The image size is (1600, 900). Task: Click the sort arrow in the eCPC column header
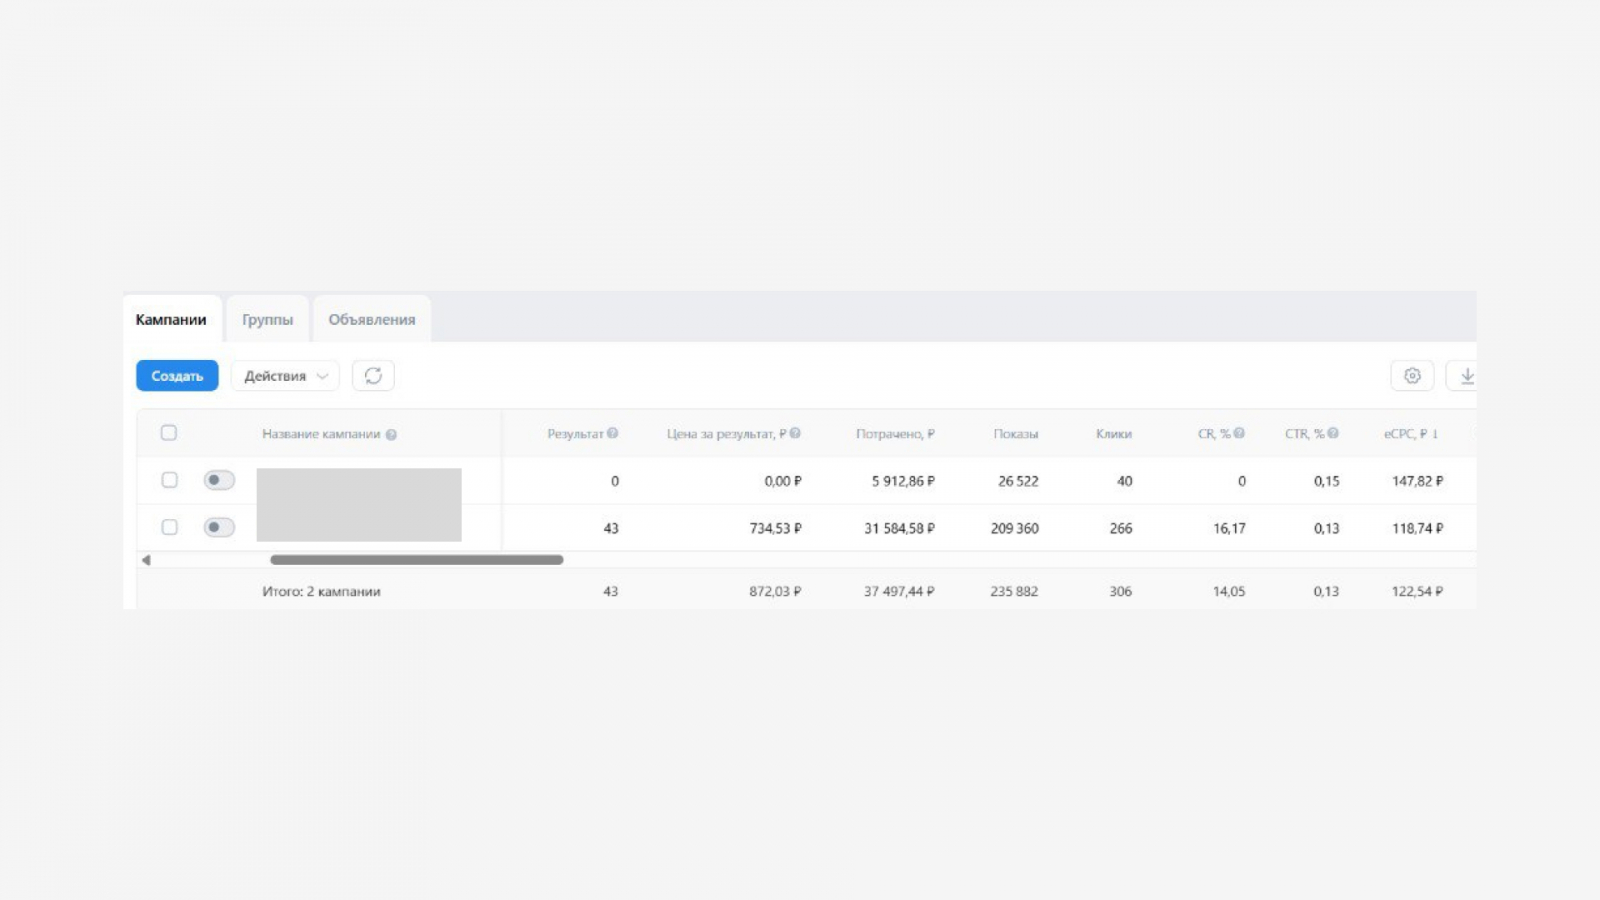(1435, 434)
